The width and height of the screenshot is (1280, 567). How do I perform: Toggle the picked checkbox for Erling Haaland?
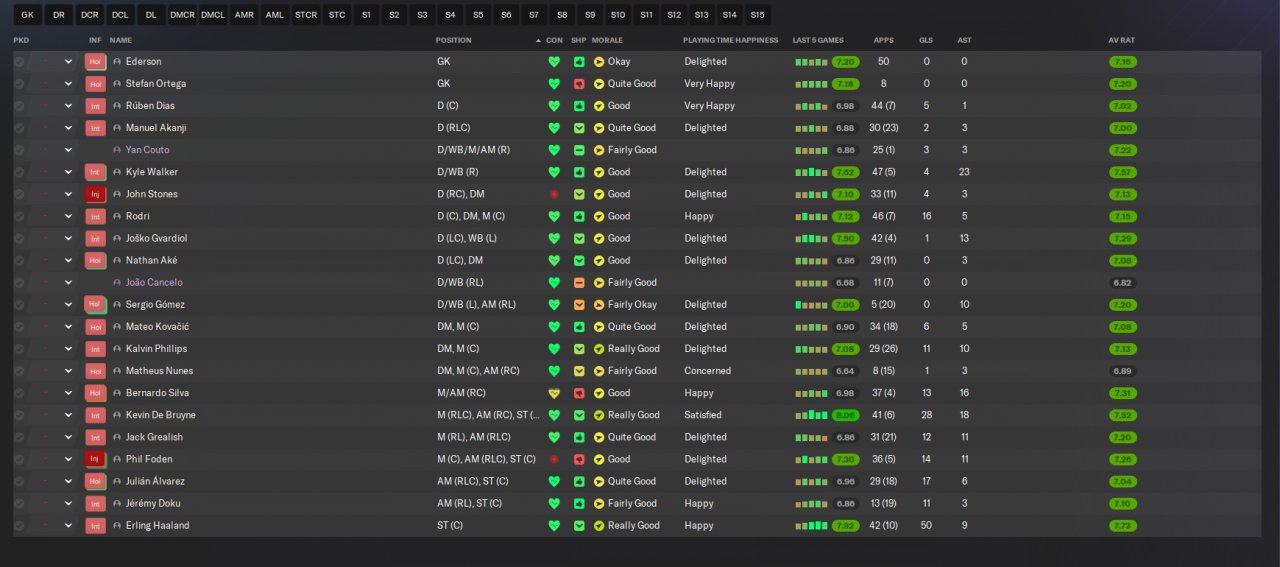pos(19,526)
